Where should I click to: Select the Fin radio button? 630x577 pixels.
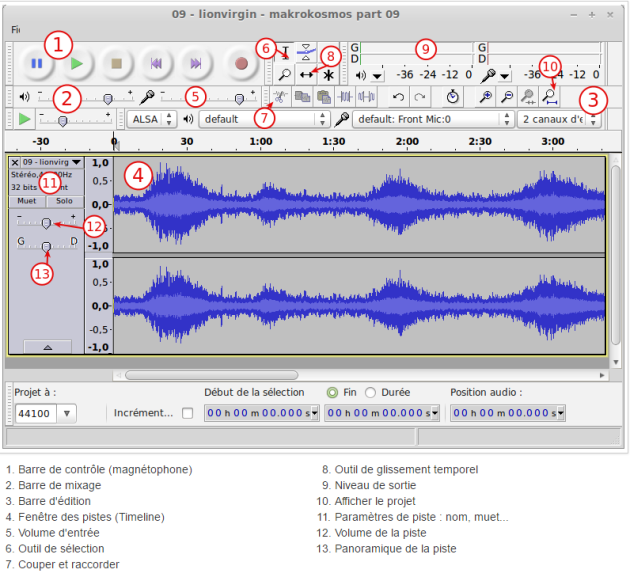(333, 392)
